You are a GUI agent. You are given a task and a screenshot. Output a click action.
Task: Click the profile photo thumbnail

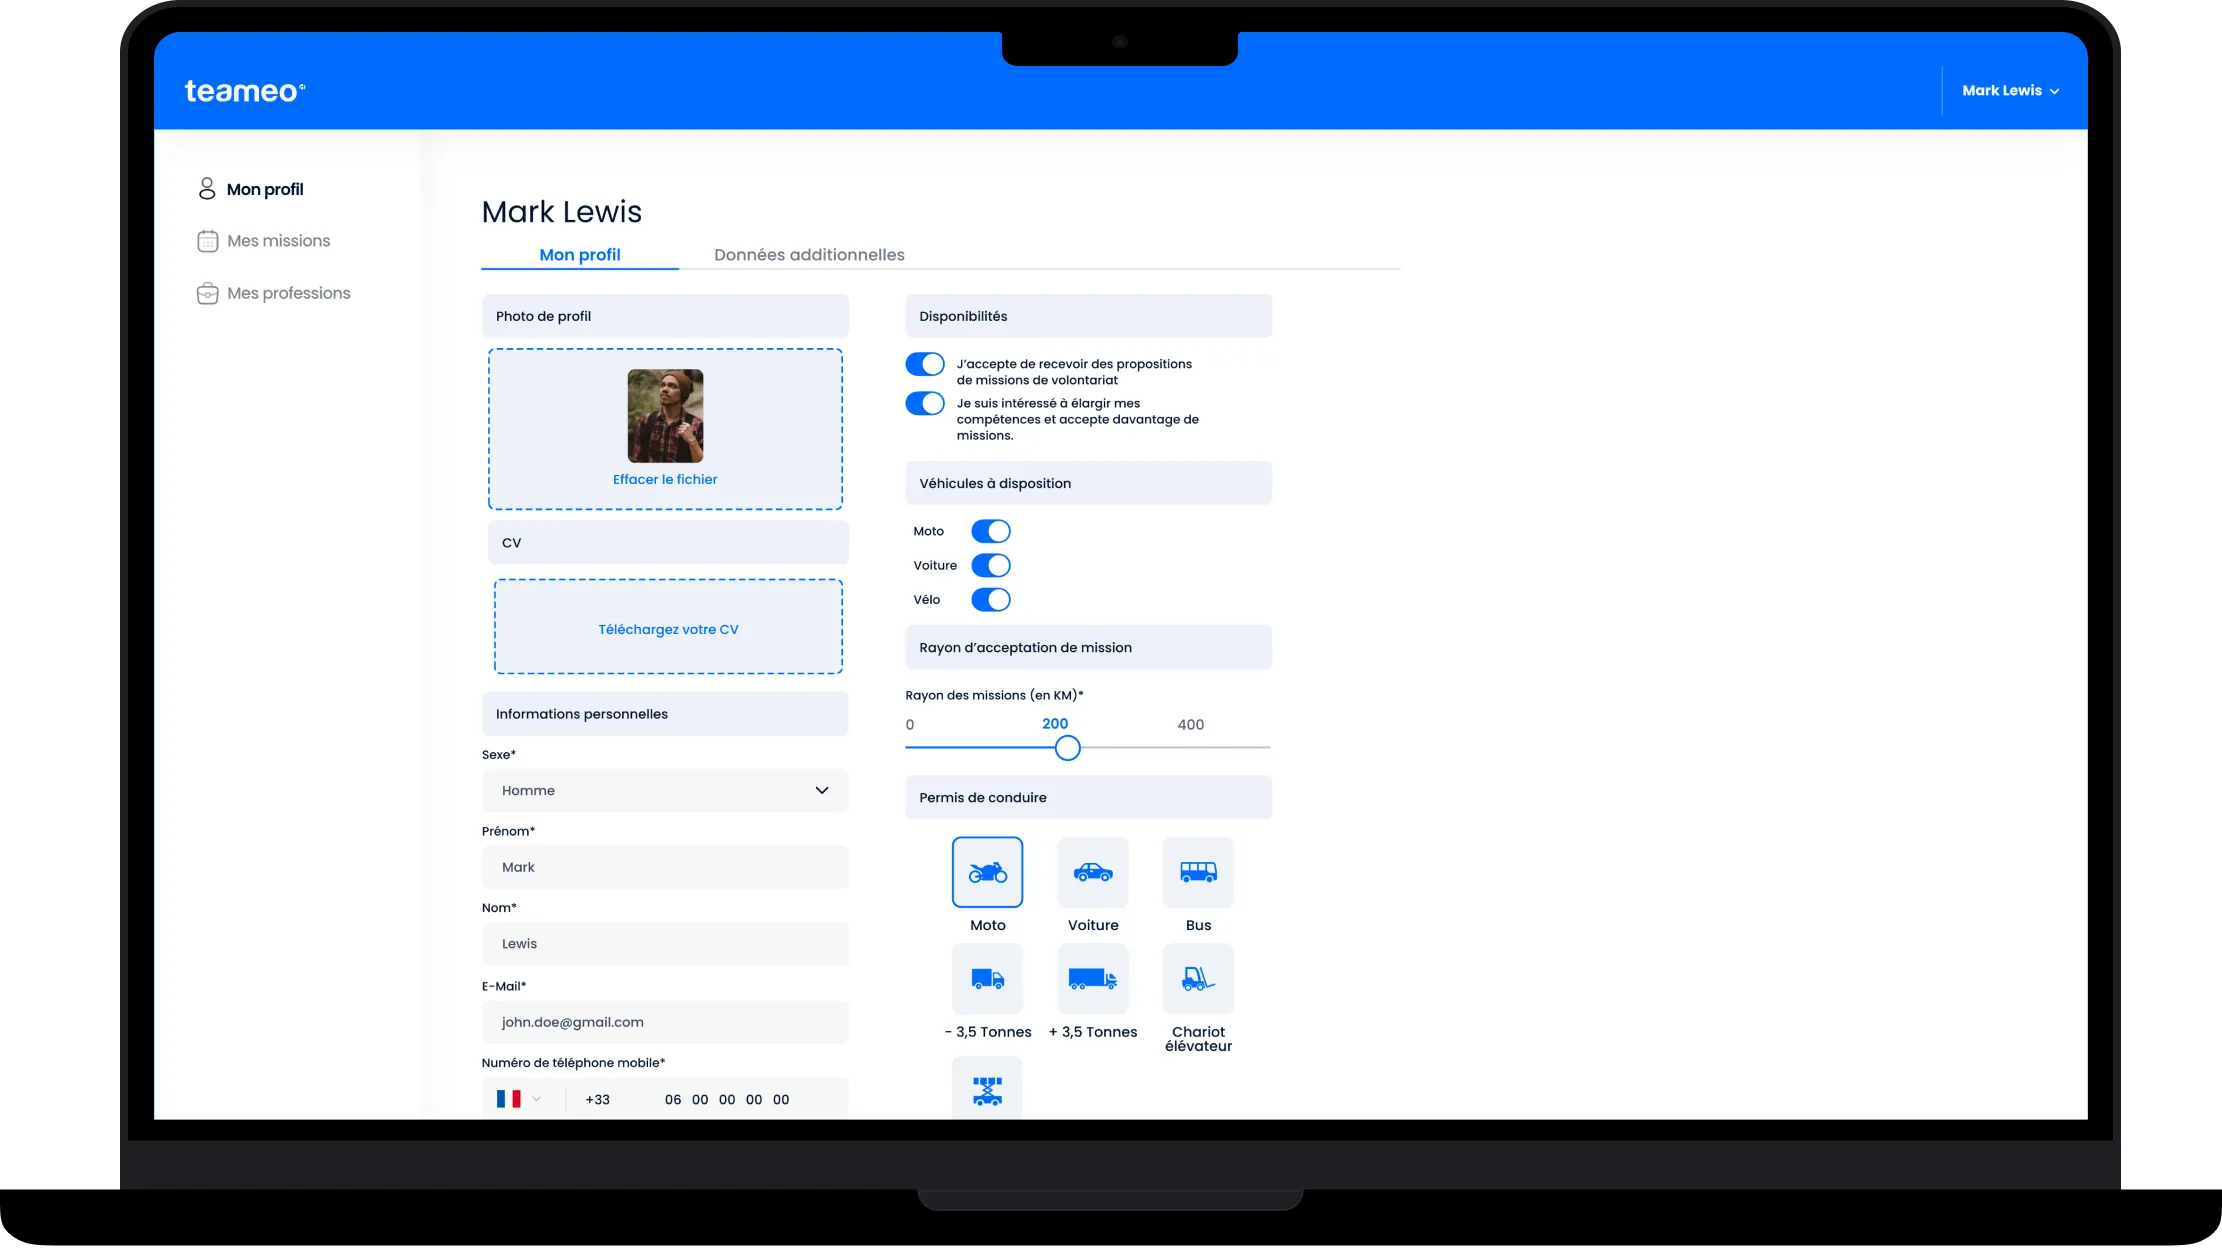click(x=665, y=416)
